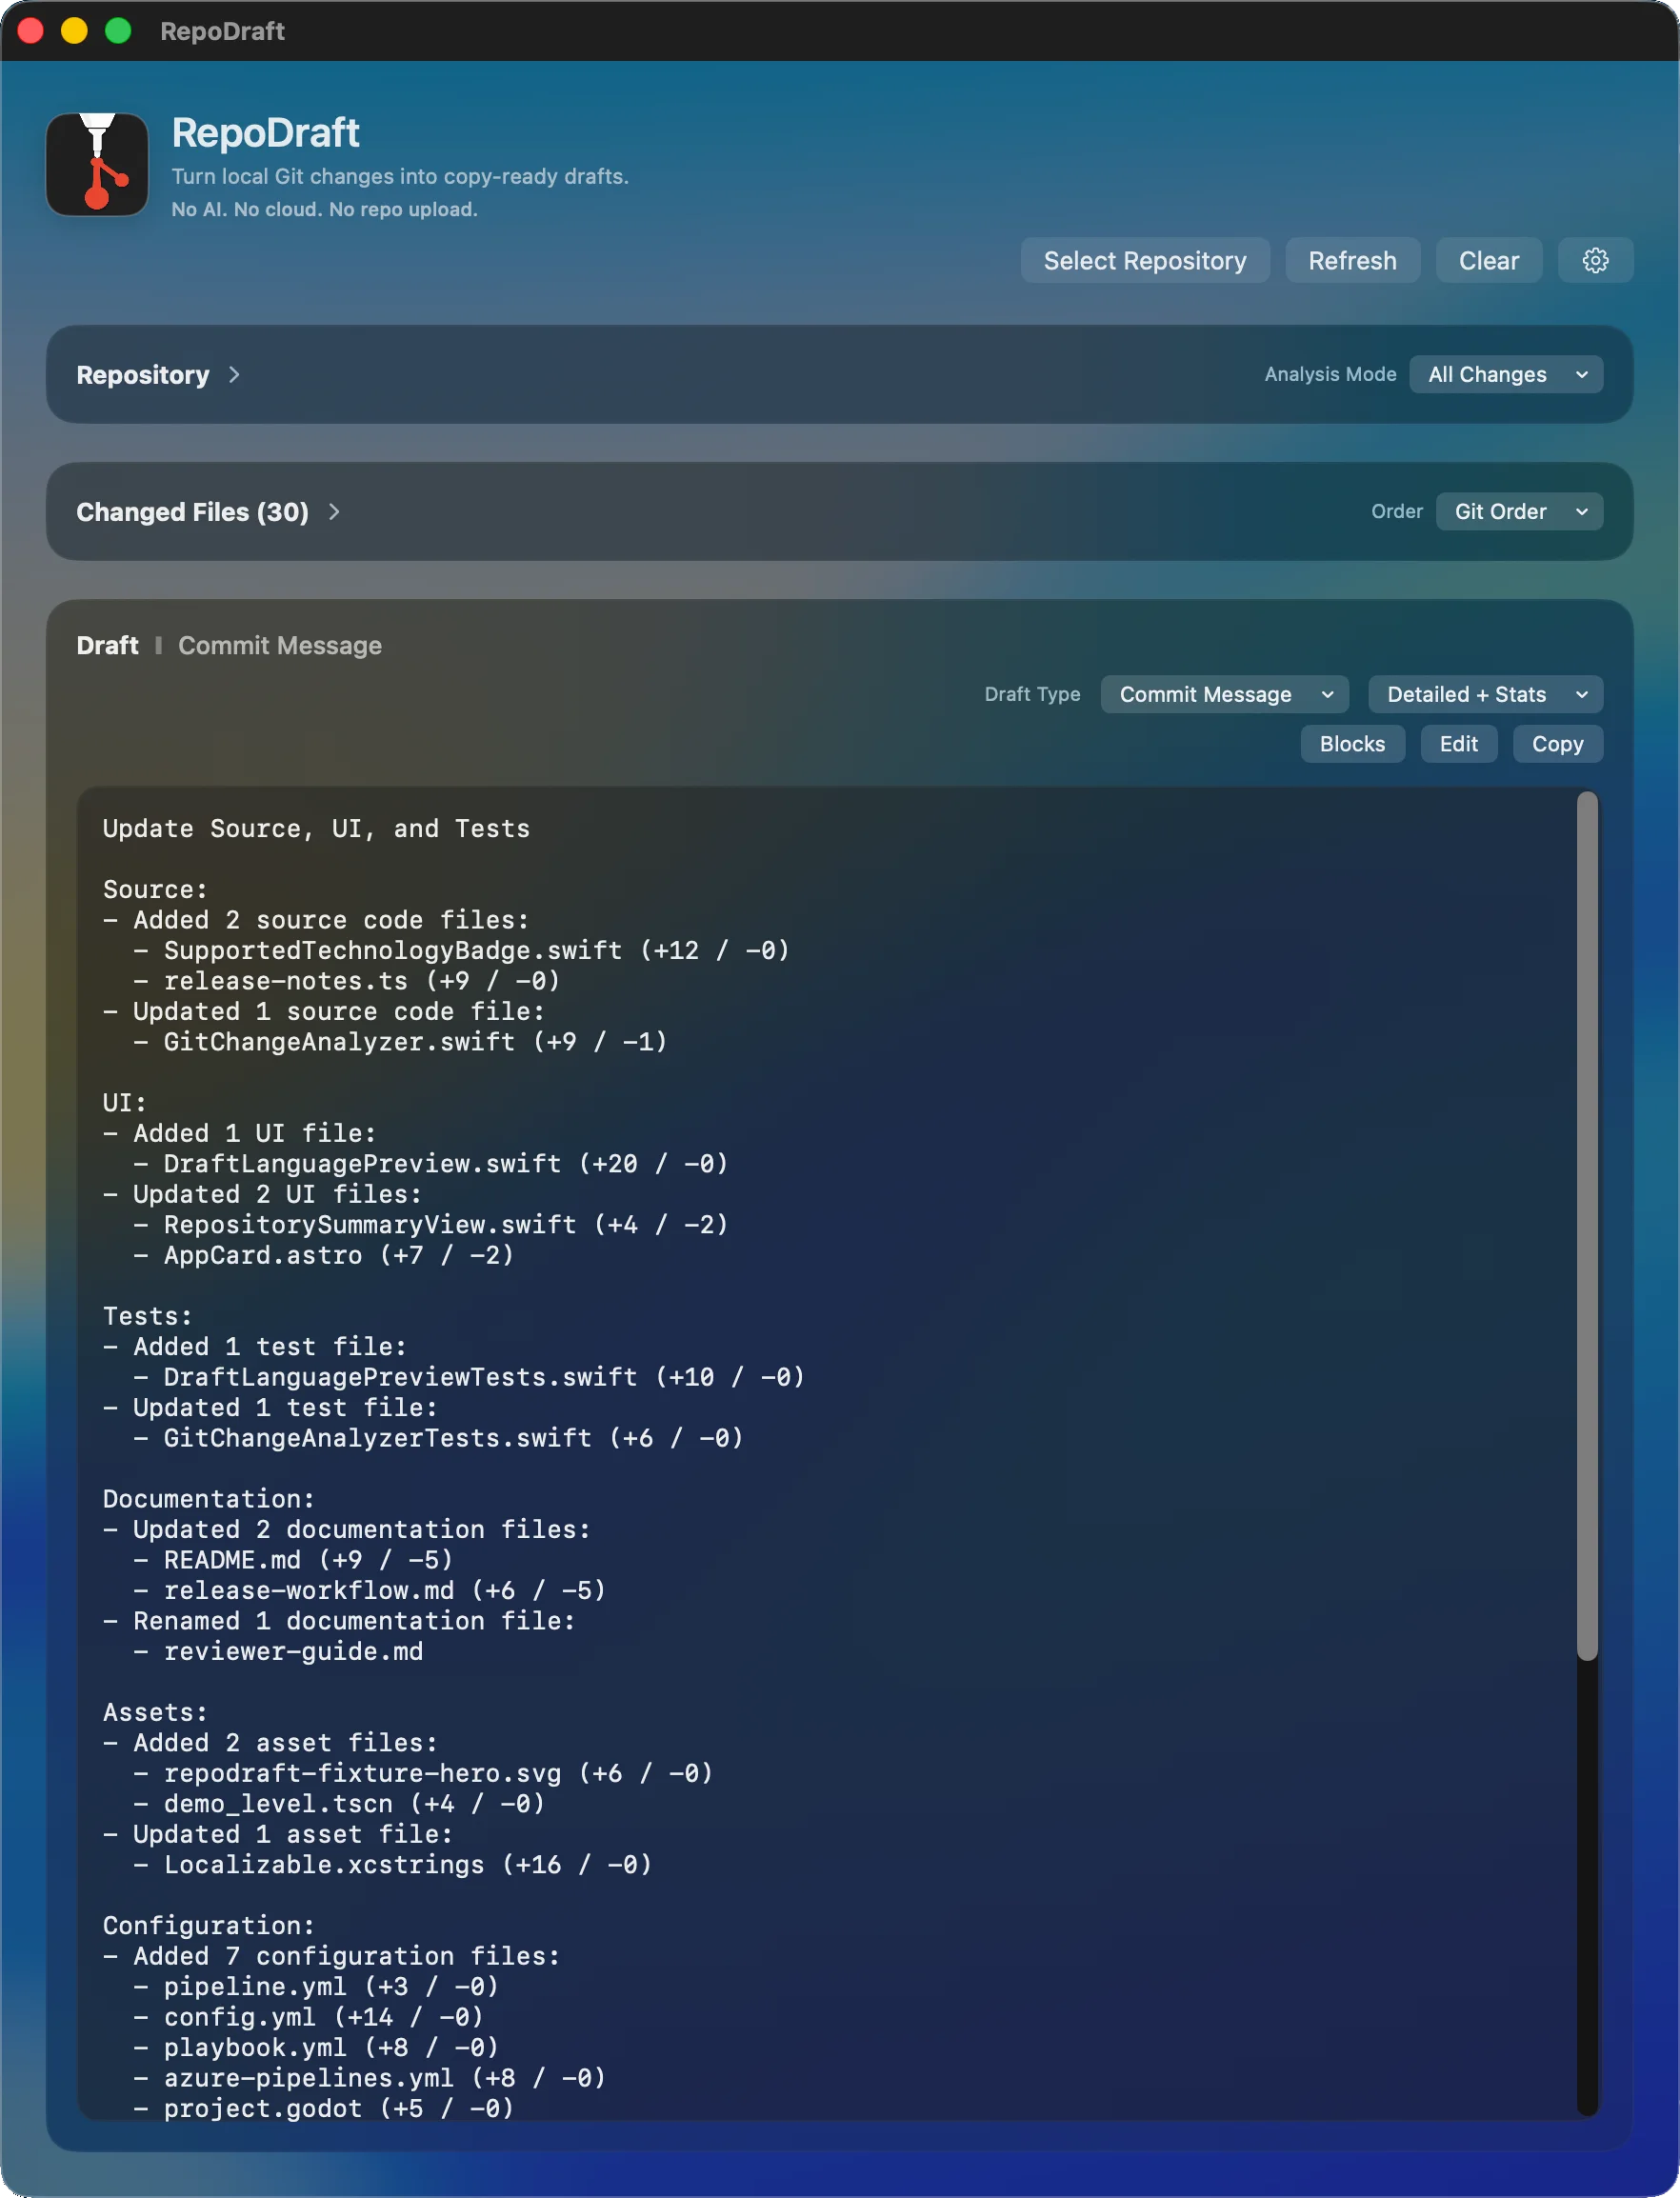Click the 'Assets:' section header line

click(155, 1711)
